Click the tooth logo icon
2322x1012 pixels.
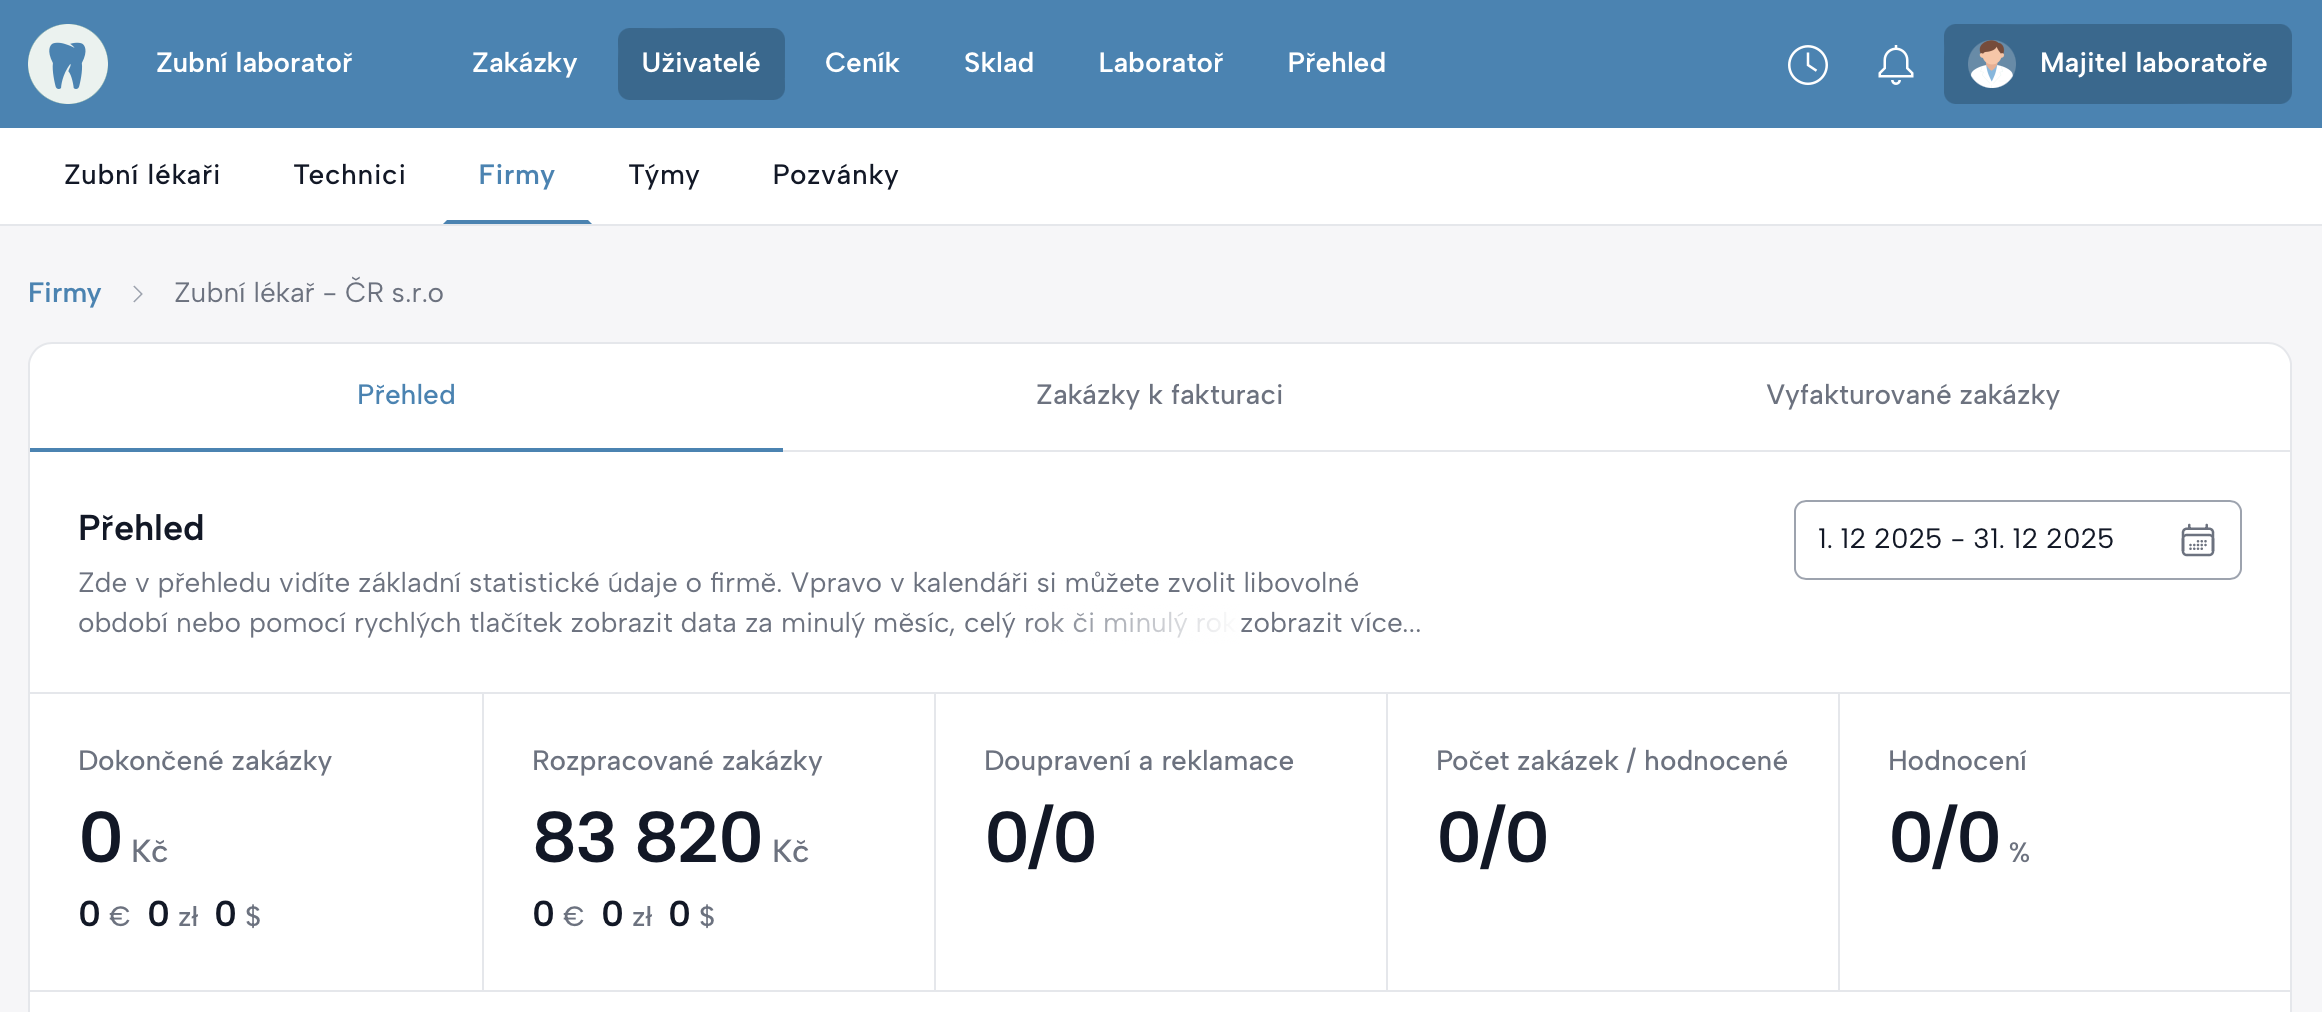pos(68,64)
